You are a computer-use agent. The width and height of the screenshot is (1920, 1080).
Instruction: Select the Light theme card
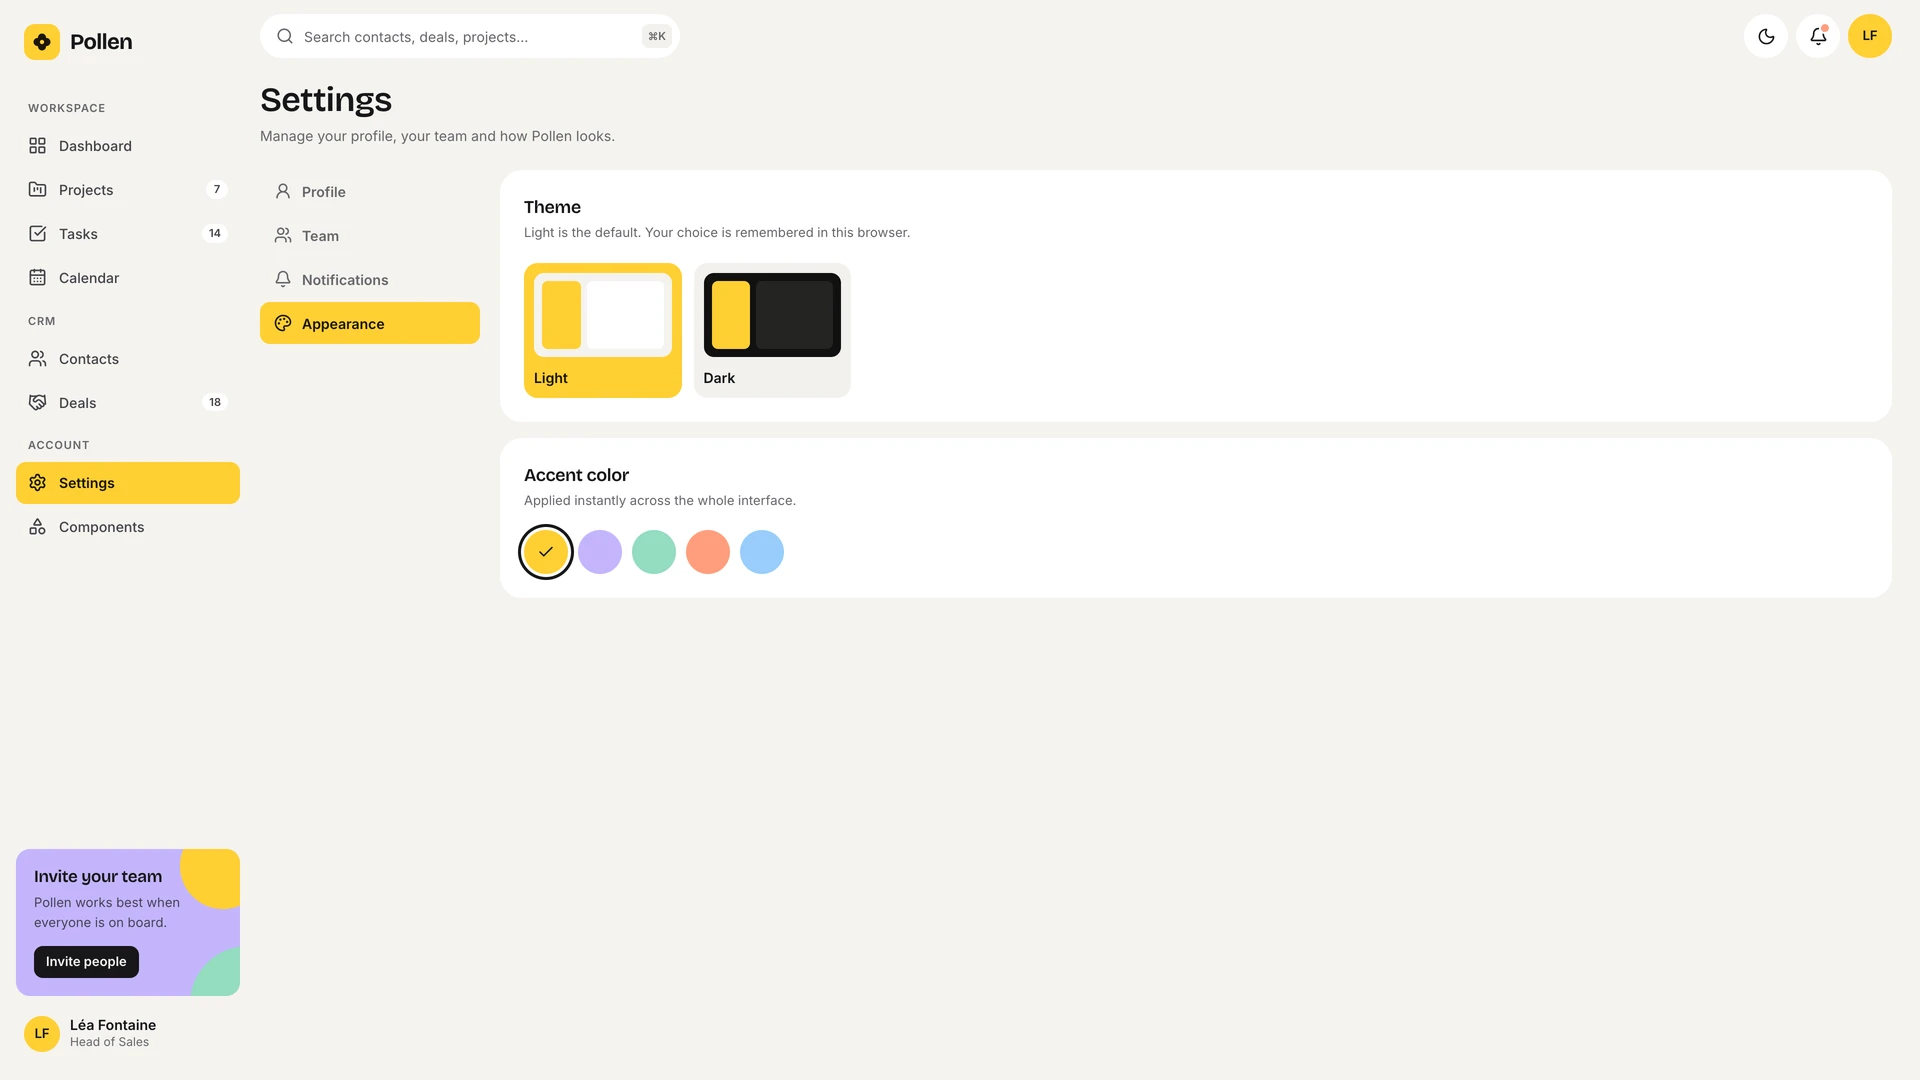coord(603,331)
